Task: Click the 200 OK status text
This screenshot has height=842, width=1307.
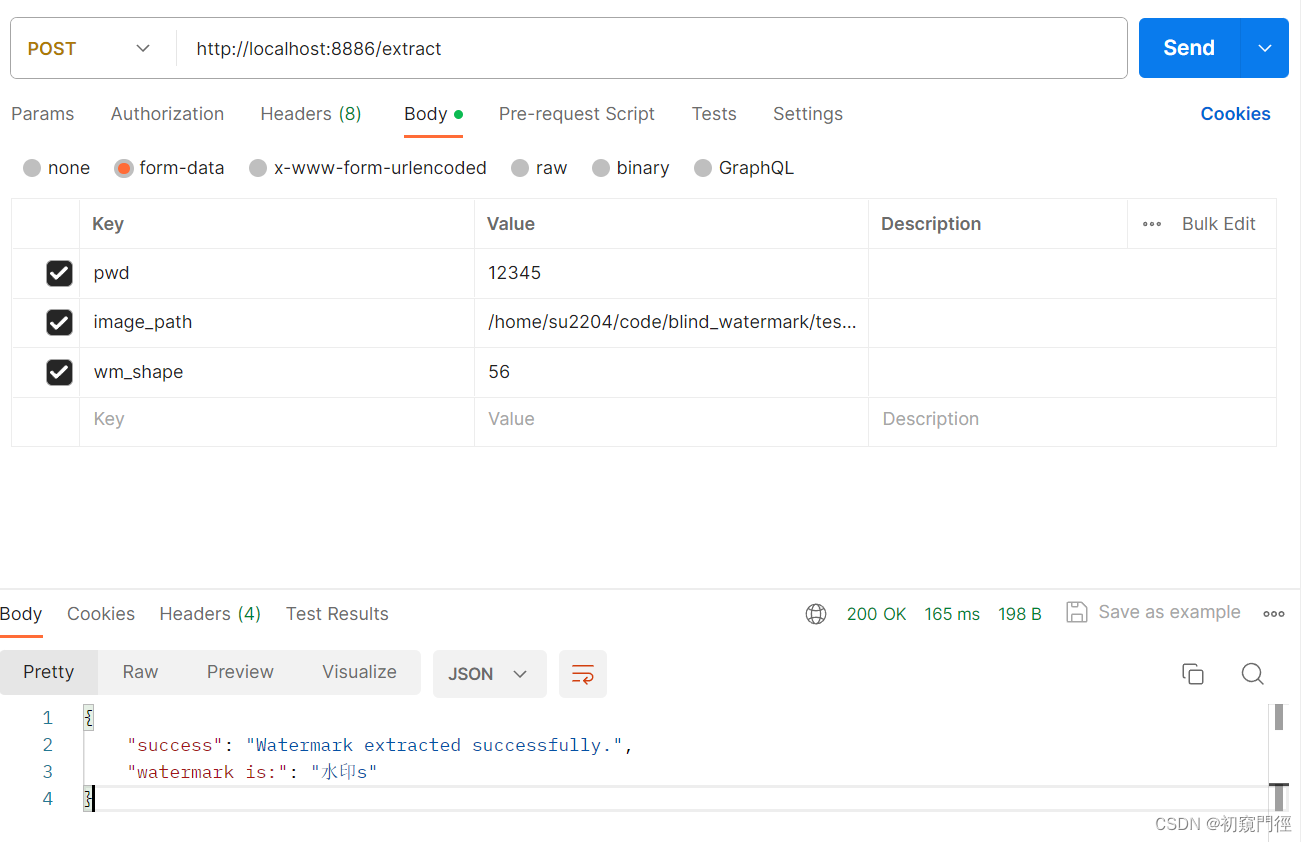Action: (876, 614)
